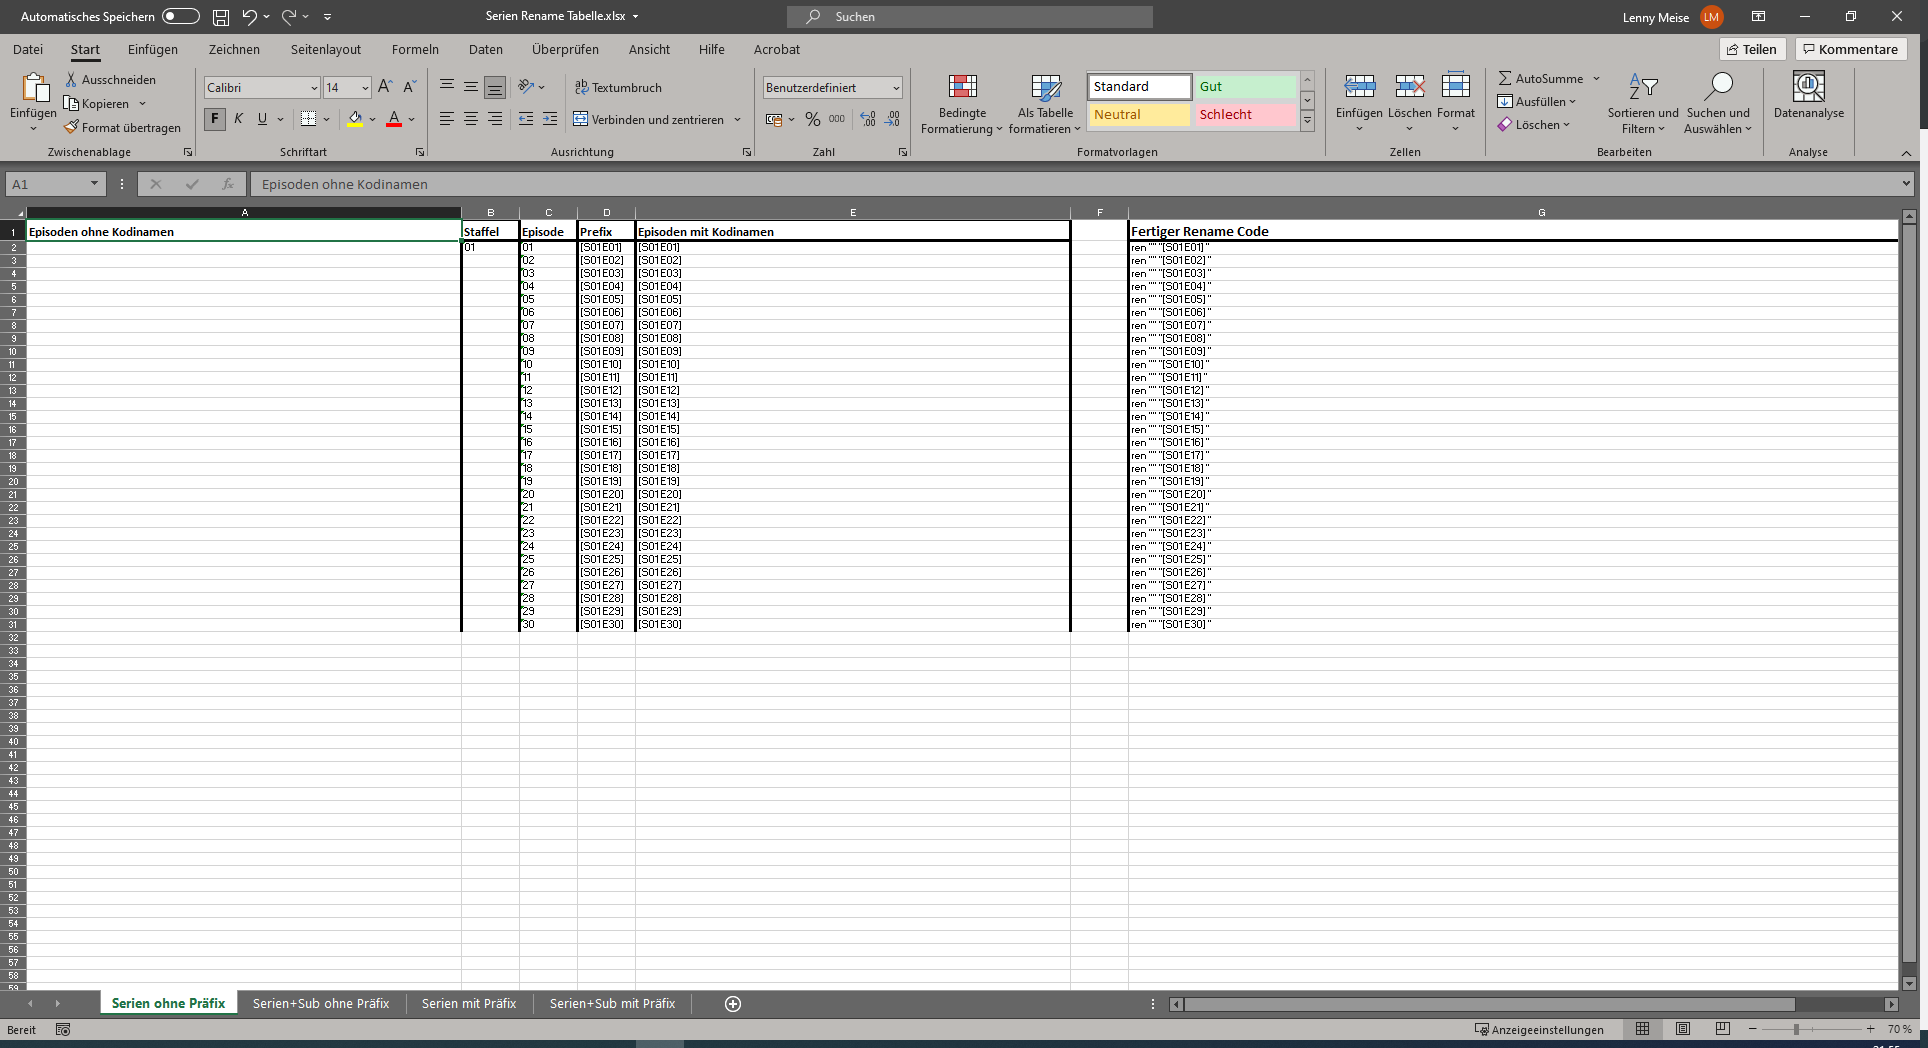Apply the Neutral cell style

pyautogui.click(x=1139, y=115)
